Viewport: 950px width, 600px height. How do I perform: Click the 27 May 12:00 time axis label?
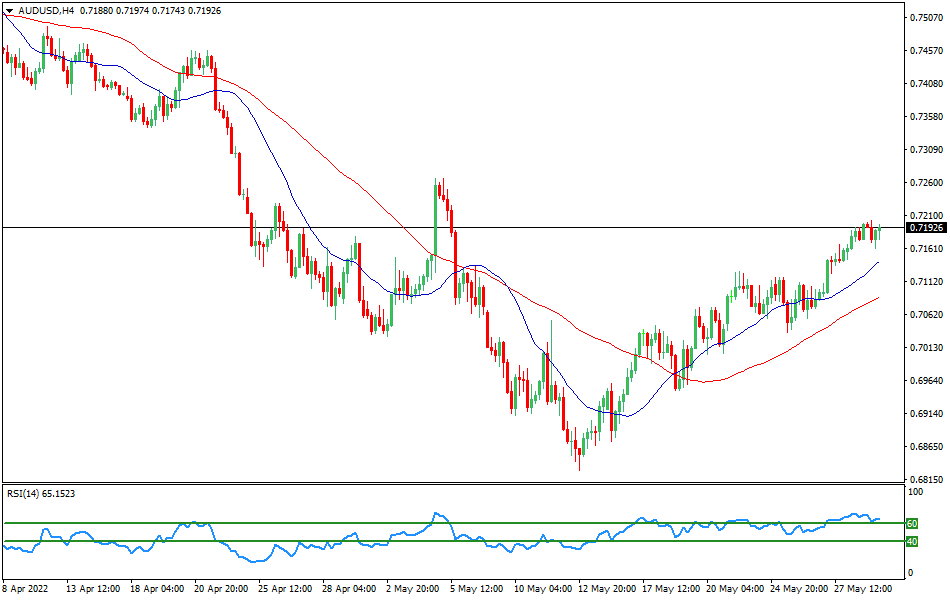pos(862,590)
